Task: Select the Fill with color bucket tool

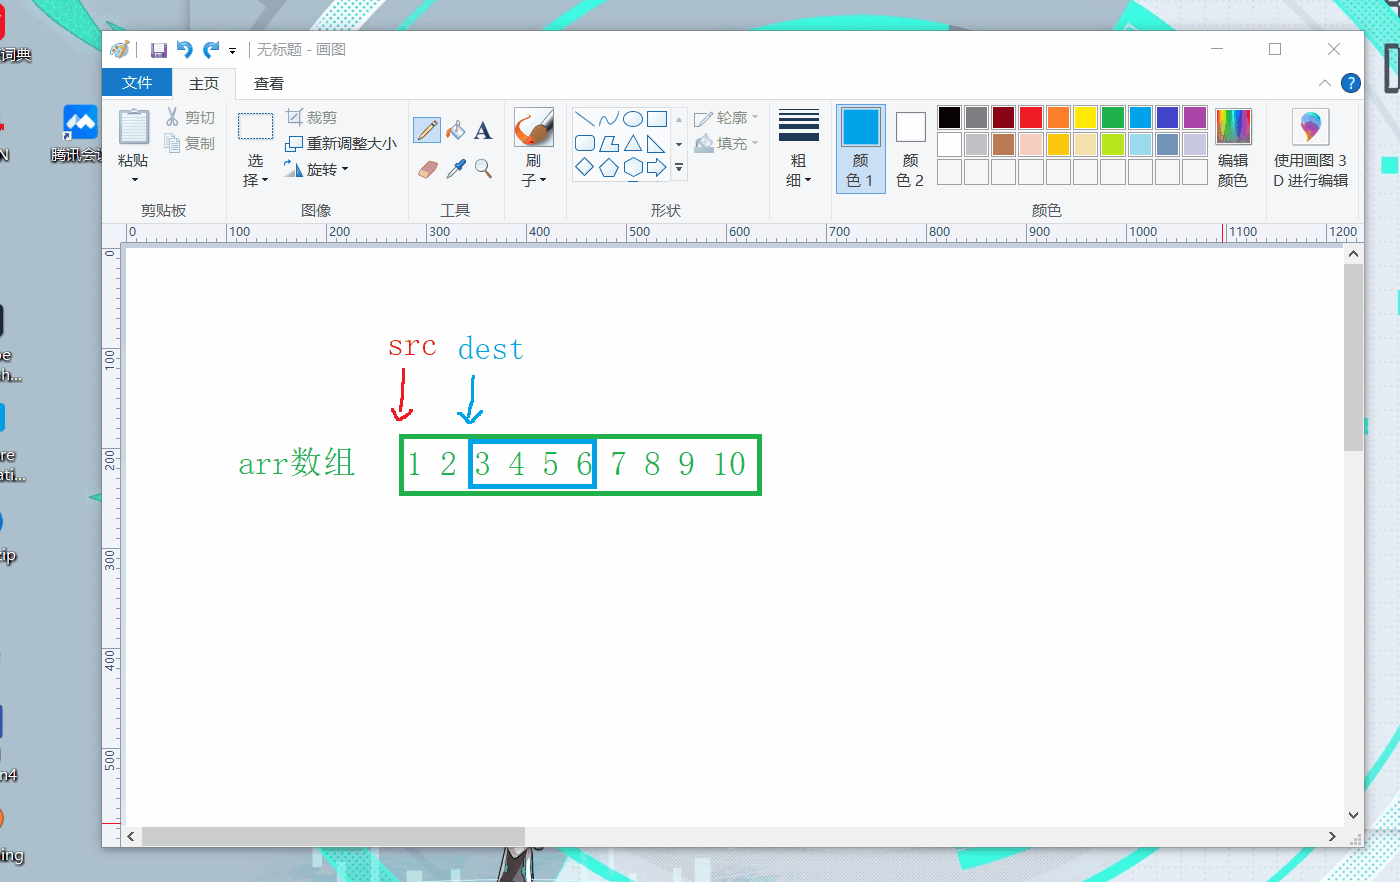Action: tap(455, 130)
